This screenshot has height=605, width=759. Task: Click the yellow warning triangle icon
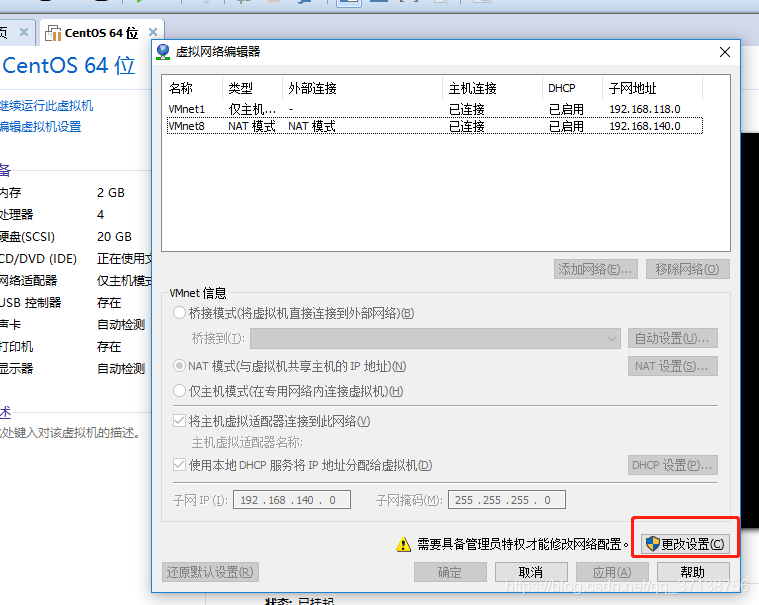click(x=403, y=544)
